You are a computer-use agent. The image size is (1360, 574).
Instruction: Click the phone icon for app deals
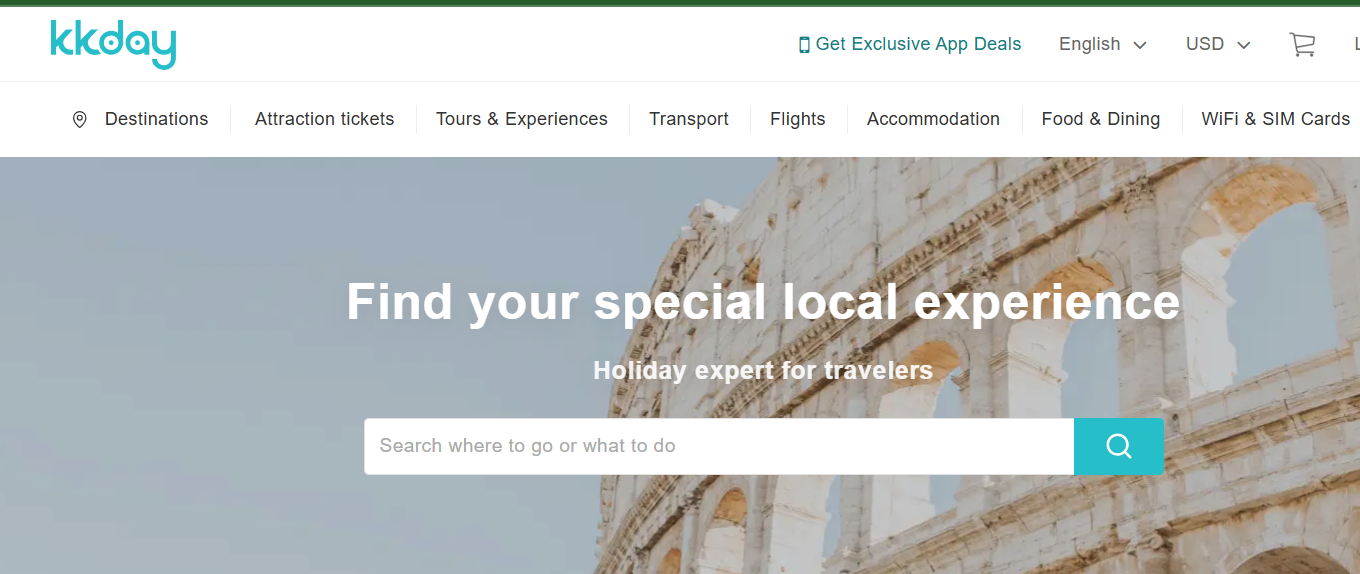pos(804,45)
